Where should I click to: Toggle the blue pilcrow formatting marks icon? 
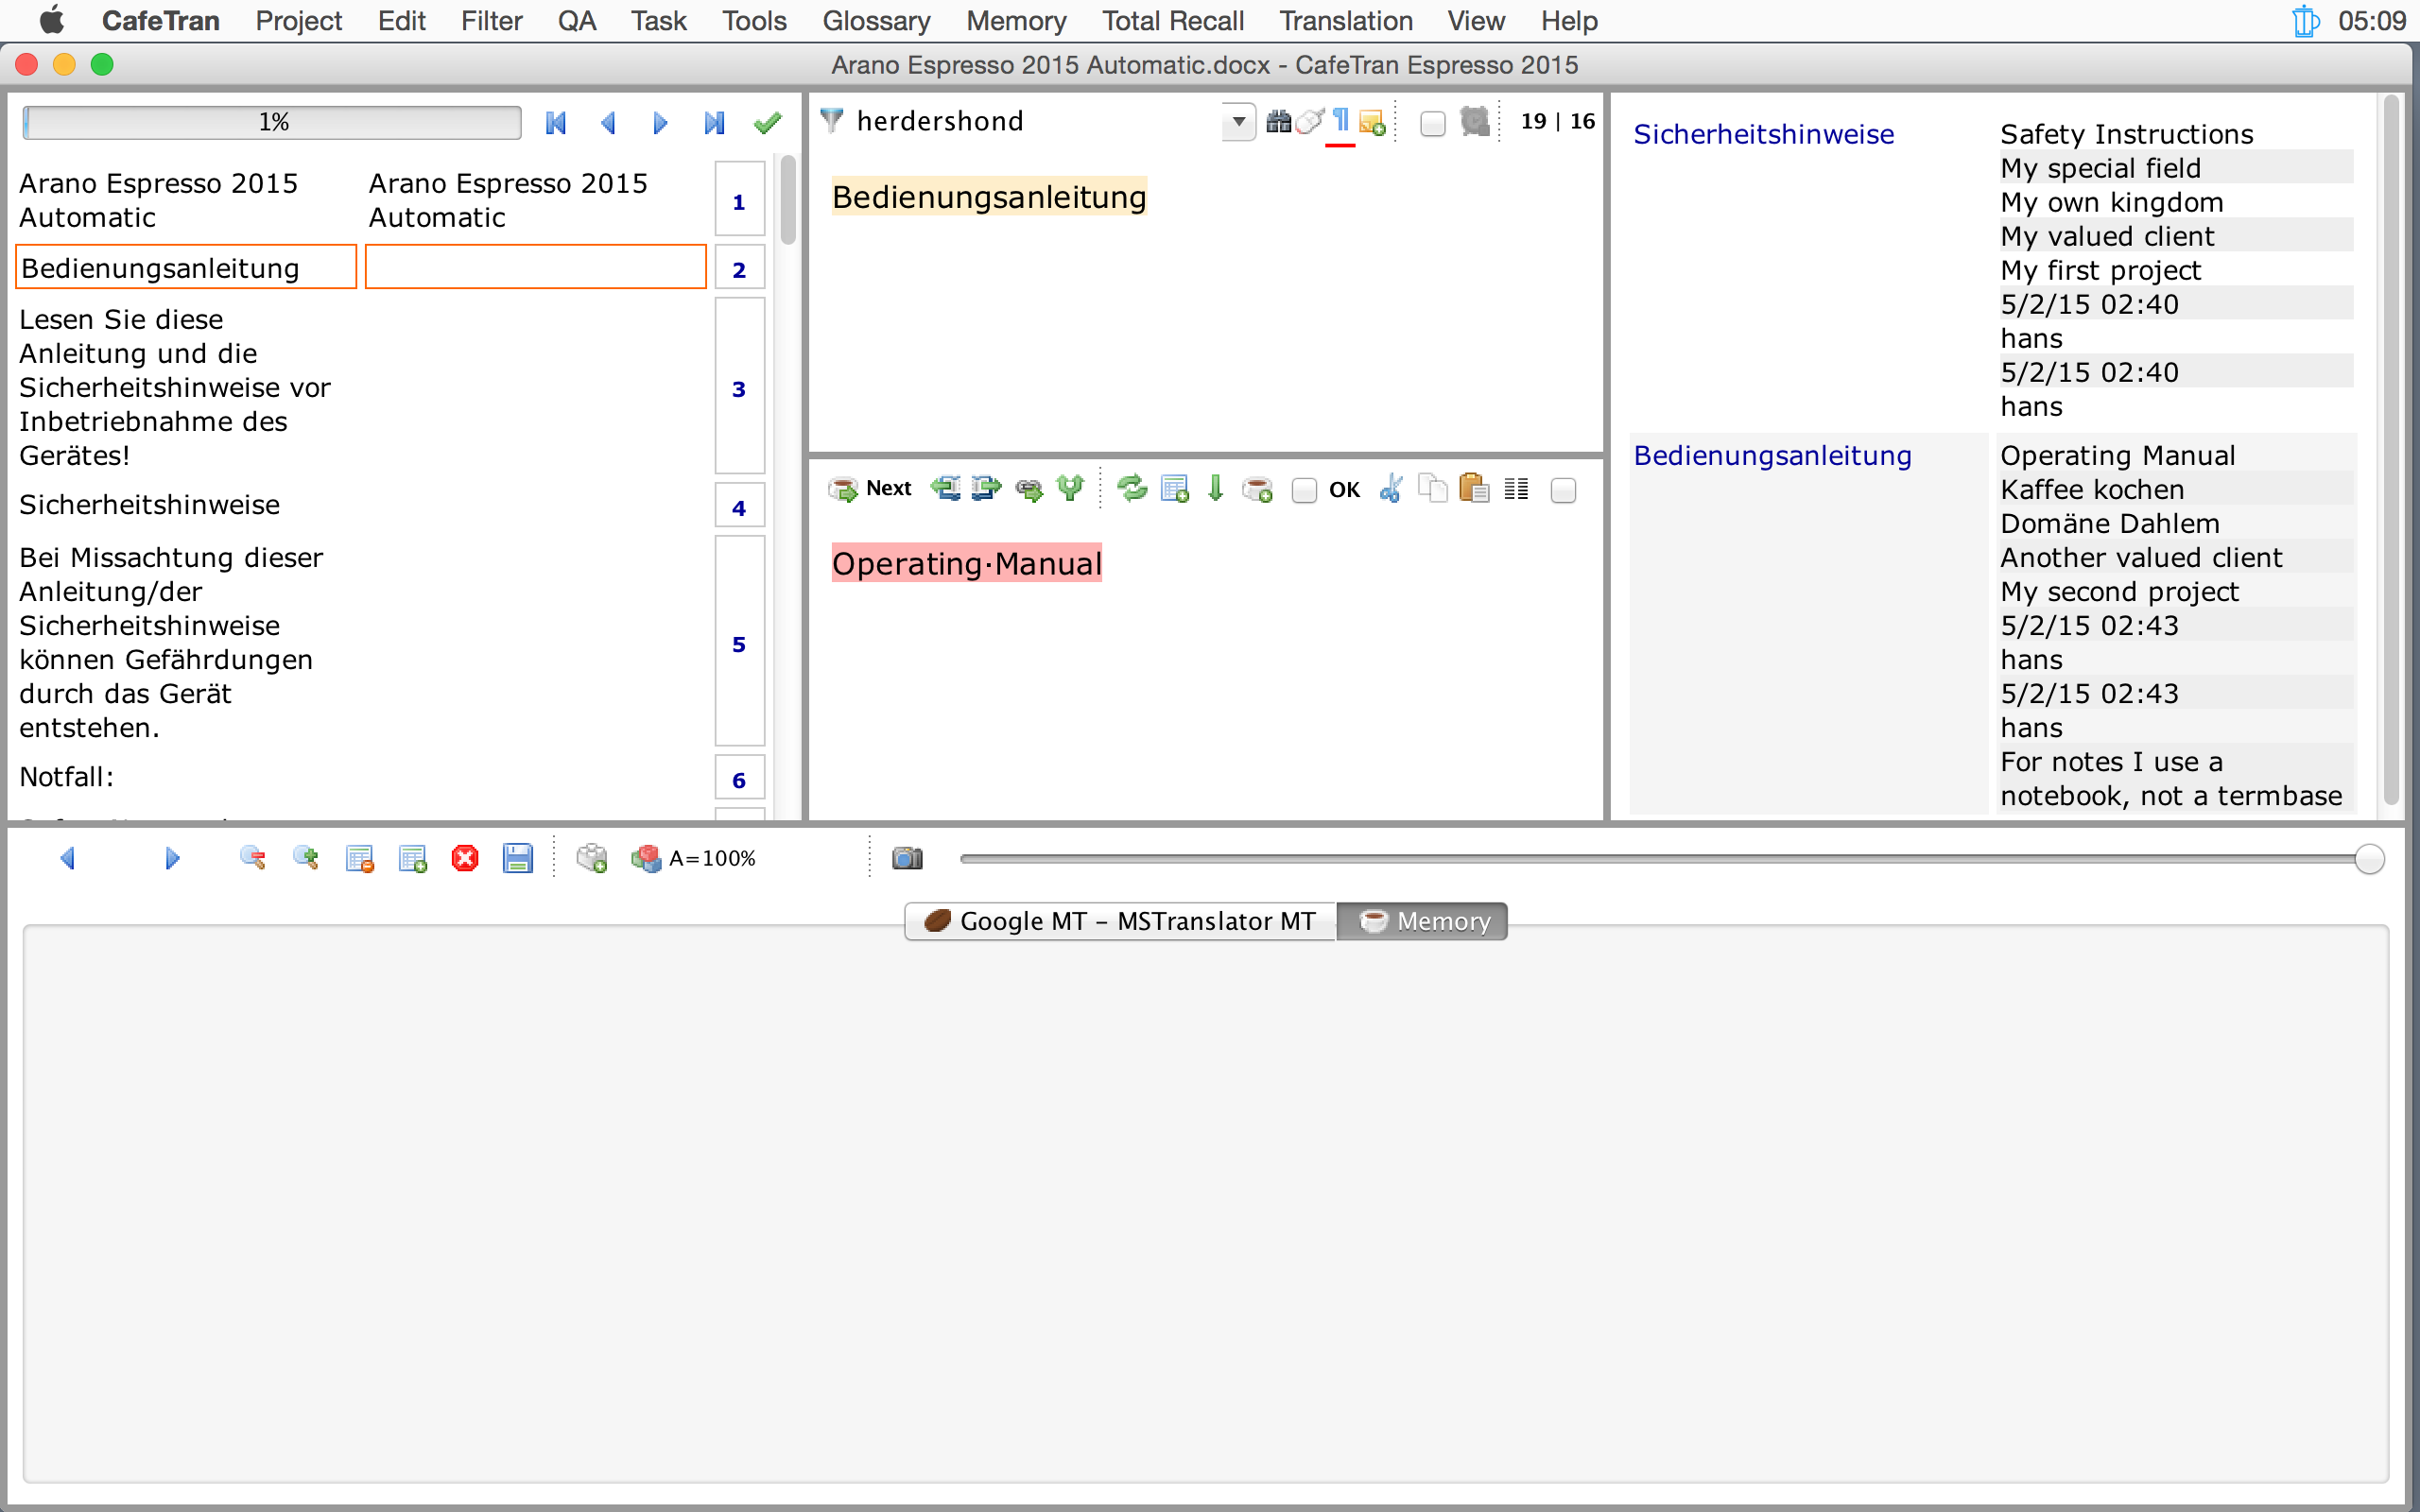tap(1340, 122)
